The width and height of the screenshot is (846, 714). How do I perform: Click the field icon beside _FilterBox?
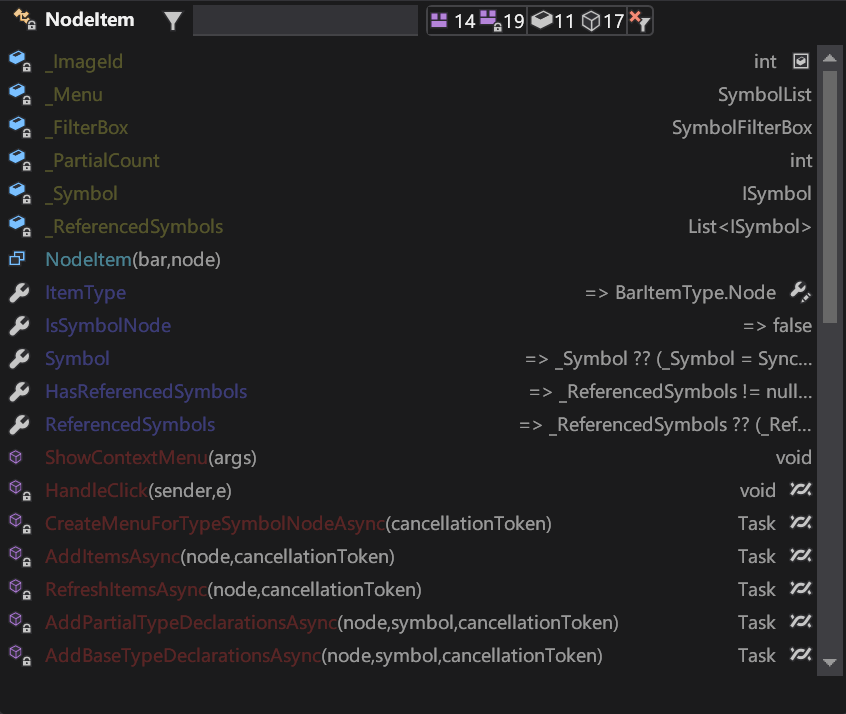pyautogui.click(x=17, y=127)
